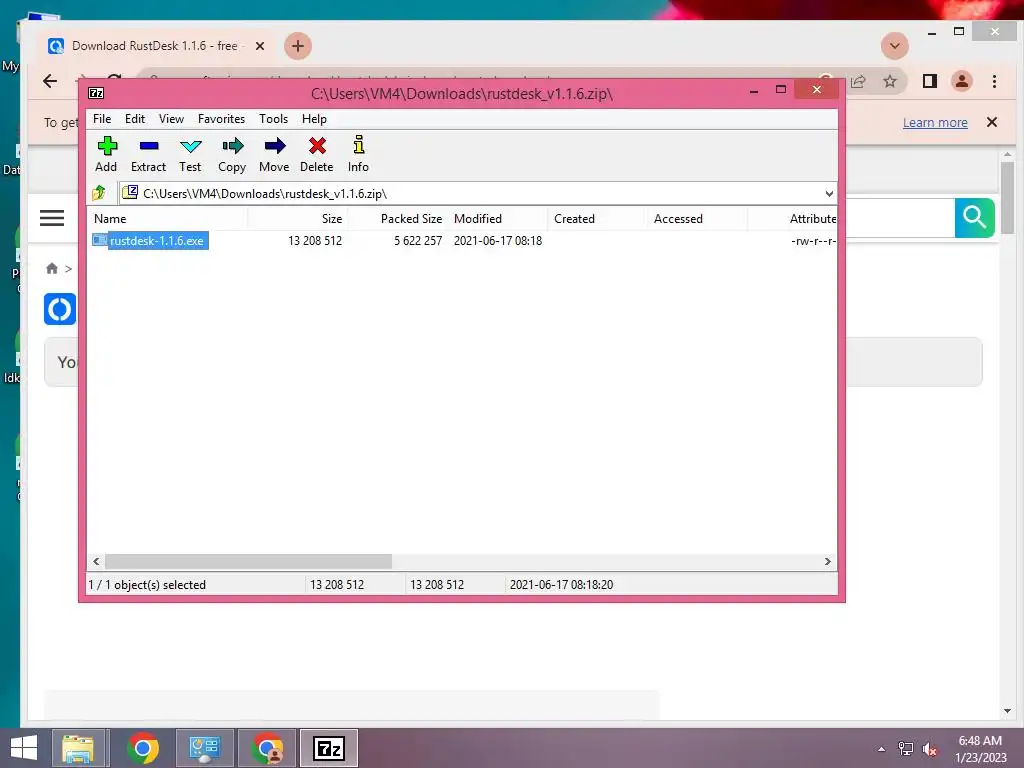Run the Test archive tool
Image resolution: width=1024 pixels, height=768 pixels.
click(190, 154)
